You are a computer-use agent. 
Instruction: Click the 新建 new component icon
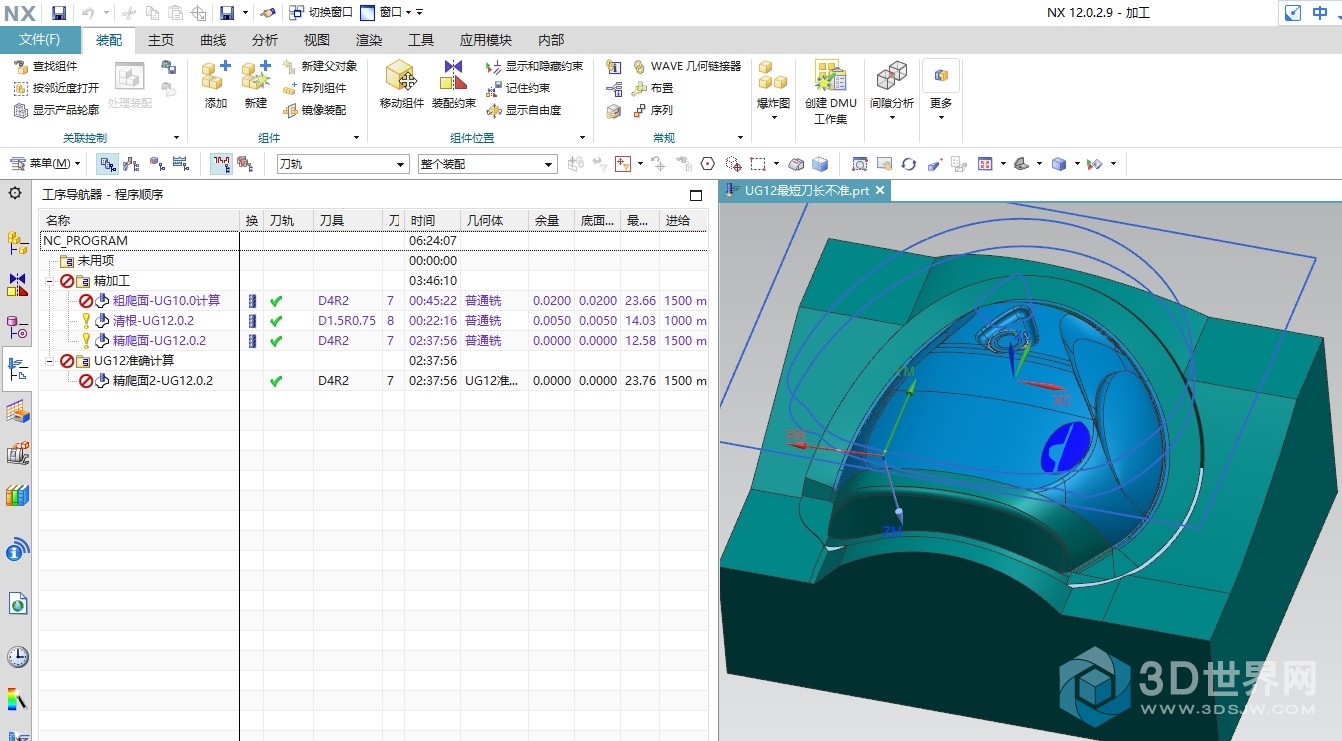[256, 84]
